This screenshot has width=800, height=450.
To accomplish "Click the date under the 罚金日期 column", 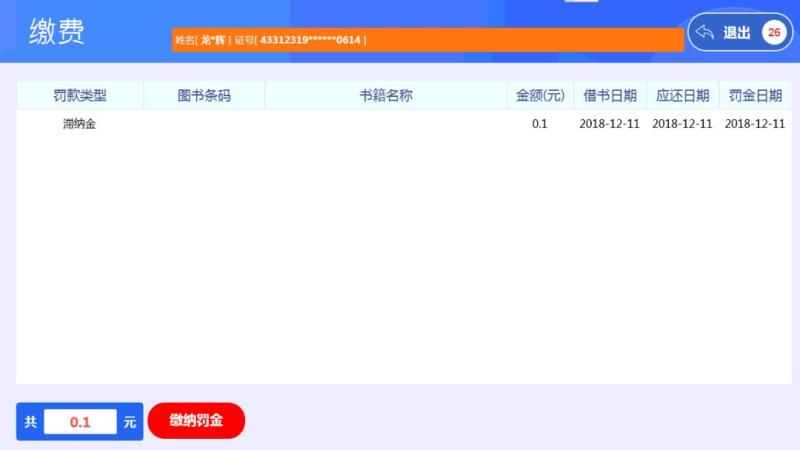I will coord(755,124).
